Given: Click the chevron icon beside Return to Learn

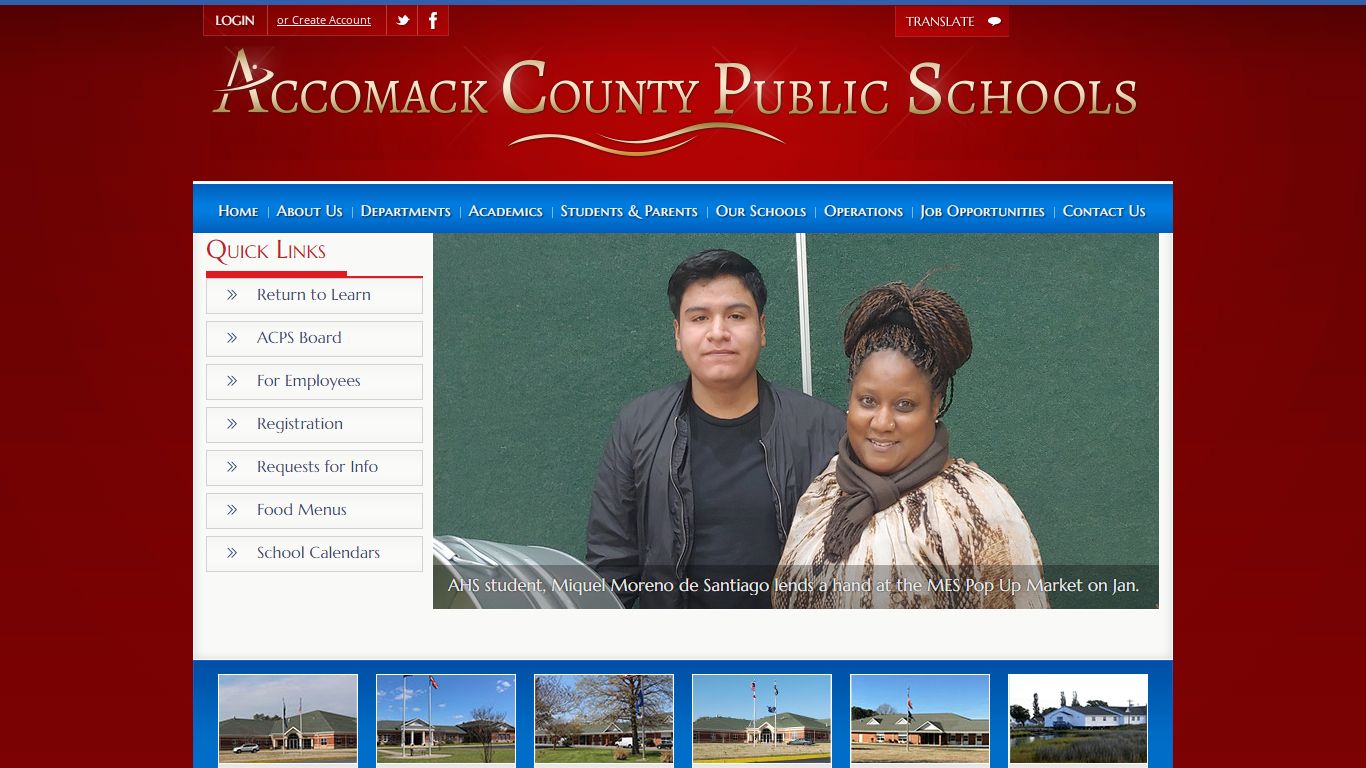Looking at the screenshot, I should click(232, 295).
